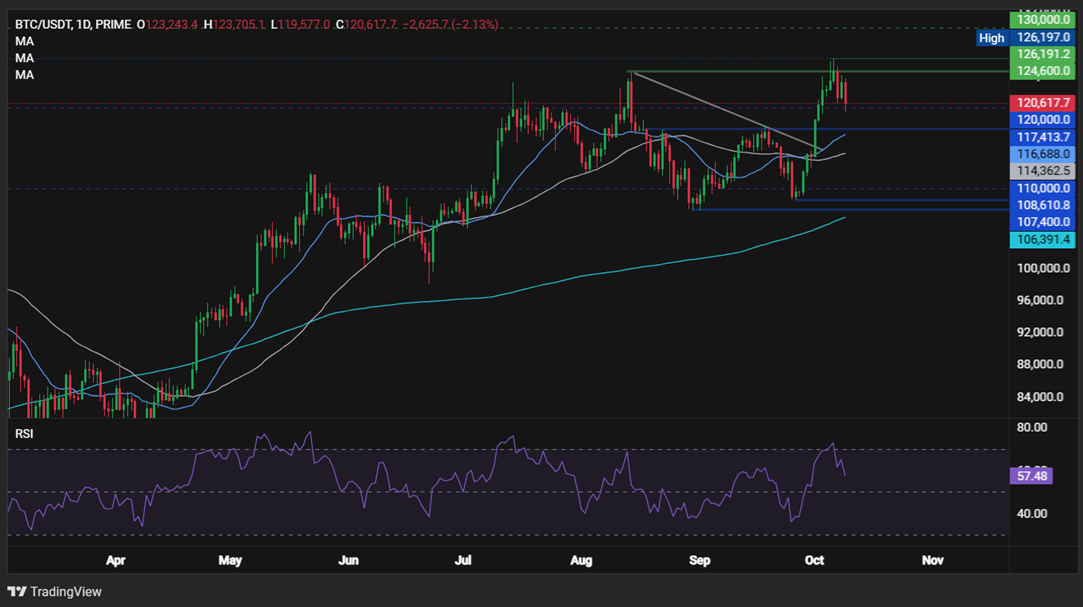The height and width of the screenshot is (607, 1083).
Task: Click the RSI value 57.48 label
Action: tap(1032, 476)
